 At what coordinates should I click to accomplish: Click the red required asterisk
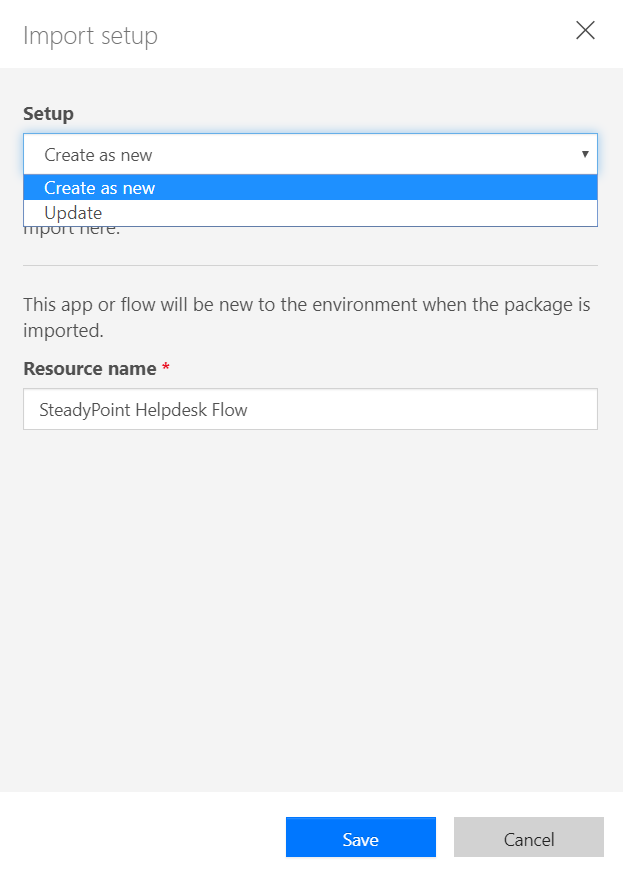(166, 367)
